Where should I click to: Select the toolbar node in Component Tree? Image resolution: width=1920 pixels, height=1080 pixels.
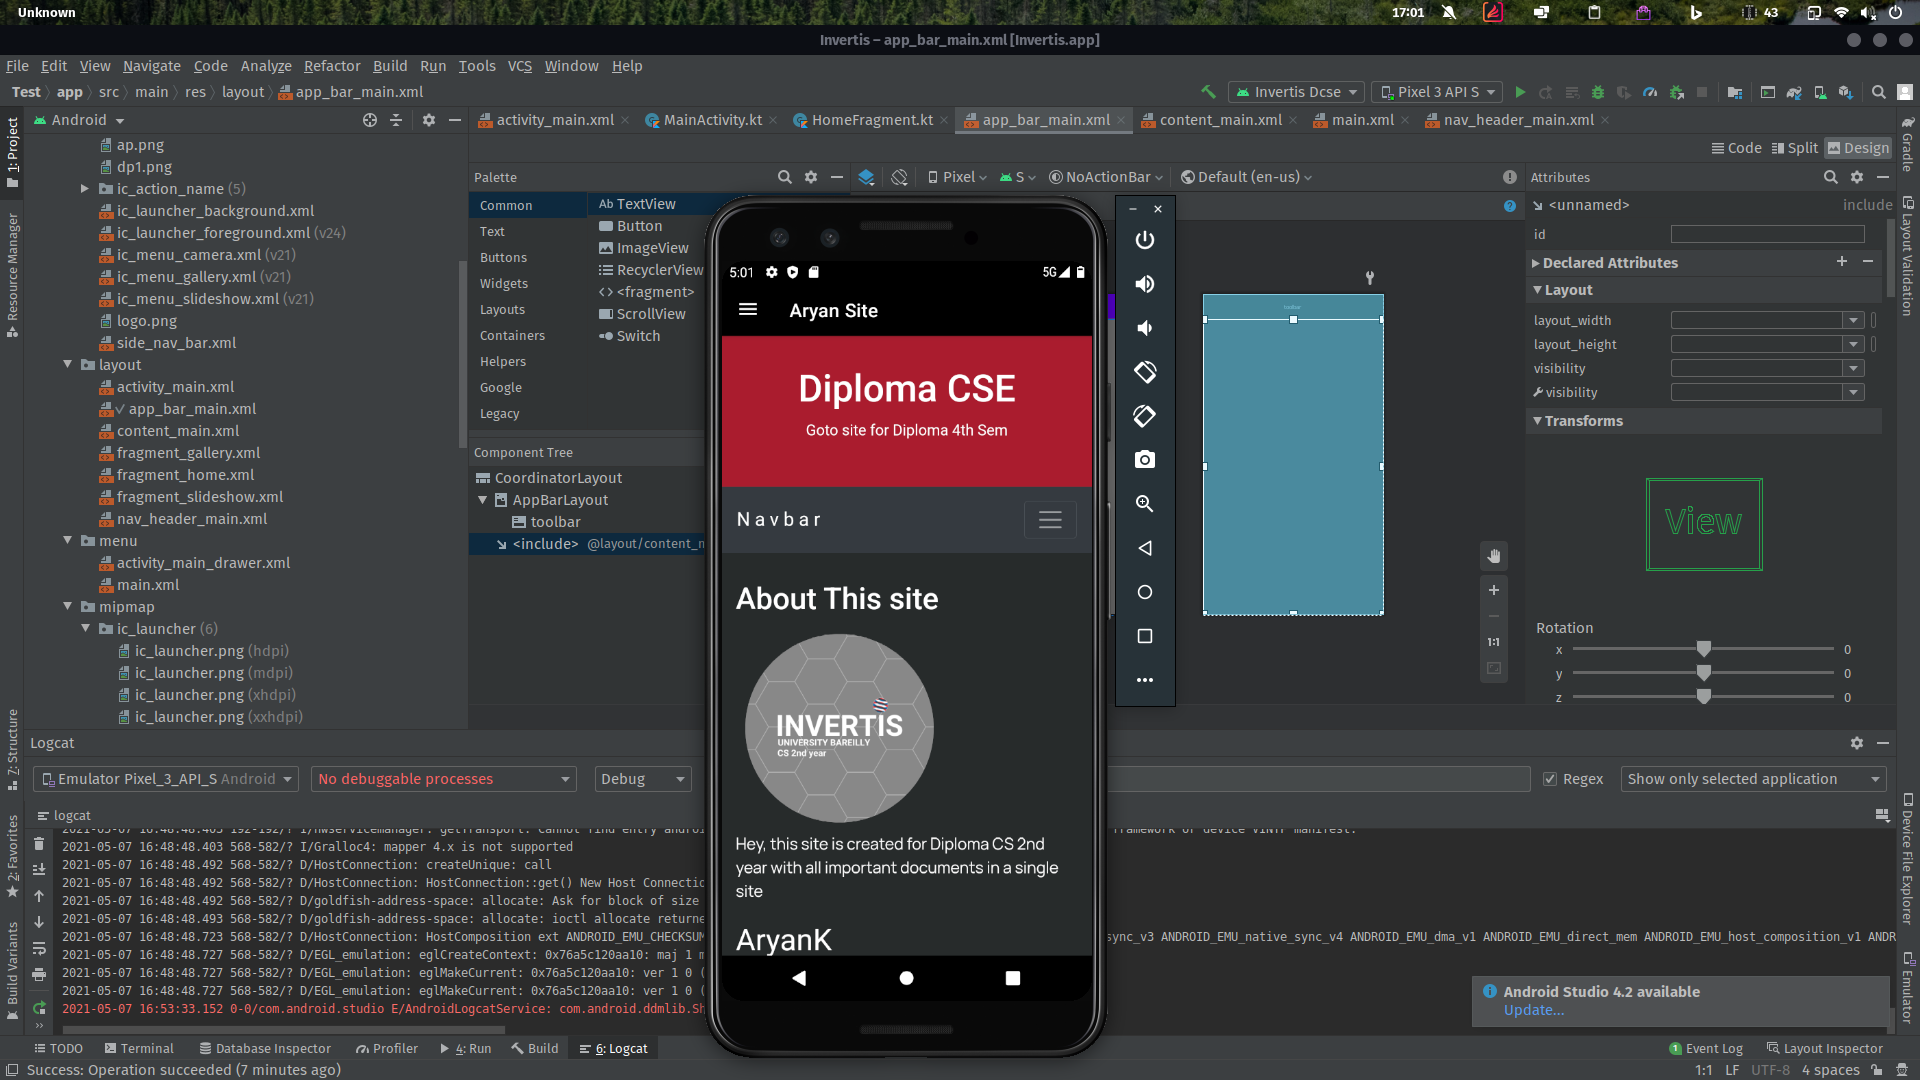[x=555, y=522]
